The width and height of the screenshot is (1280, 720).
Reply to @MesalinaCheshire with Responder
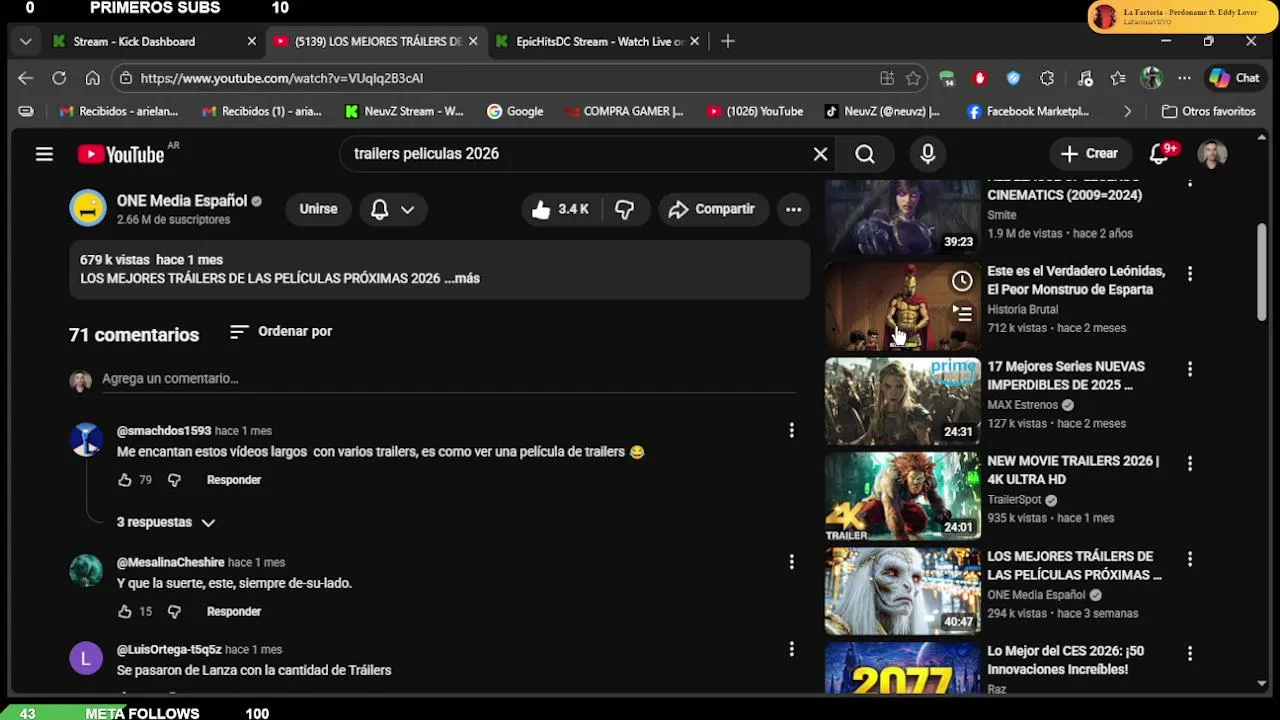tap(234, 611)
